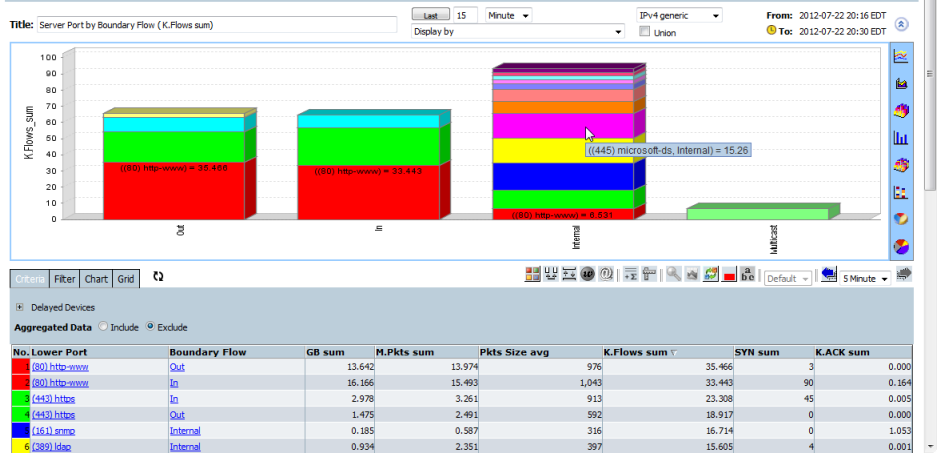Screen dimensions: 937x453
Task: Click the row spacing arrows toolbar icon
Action: [569, 275]
